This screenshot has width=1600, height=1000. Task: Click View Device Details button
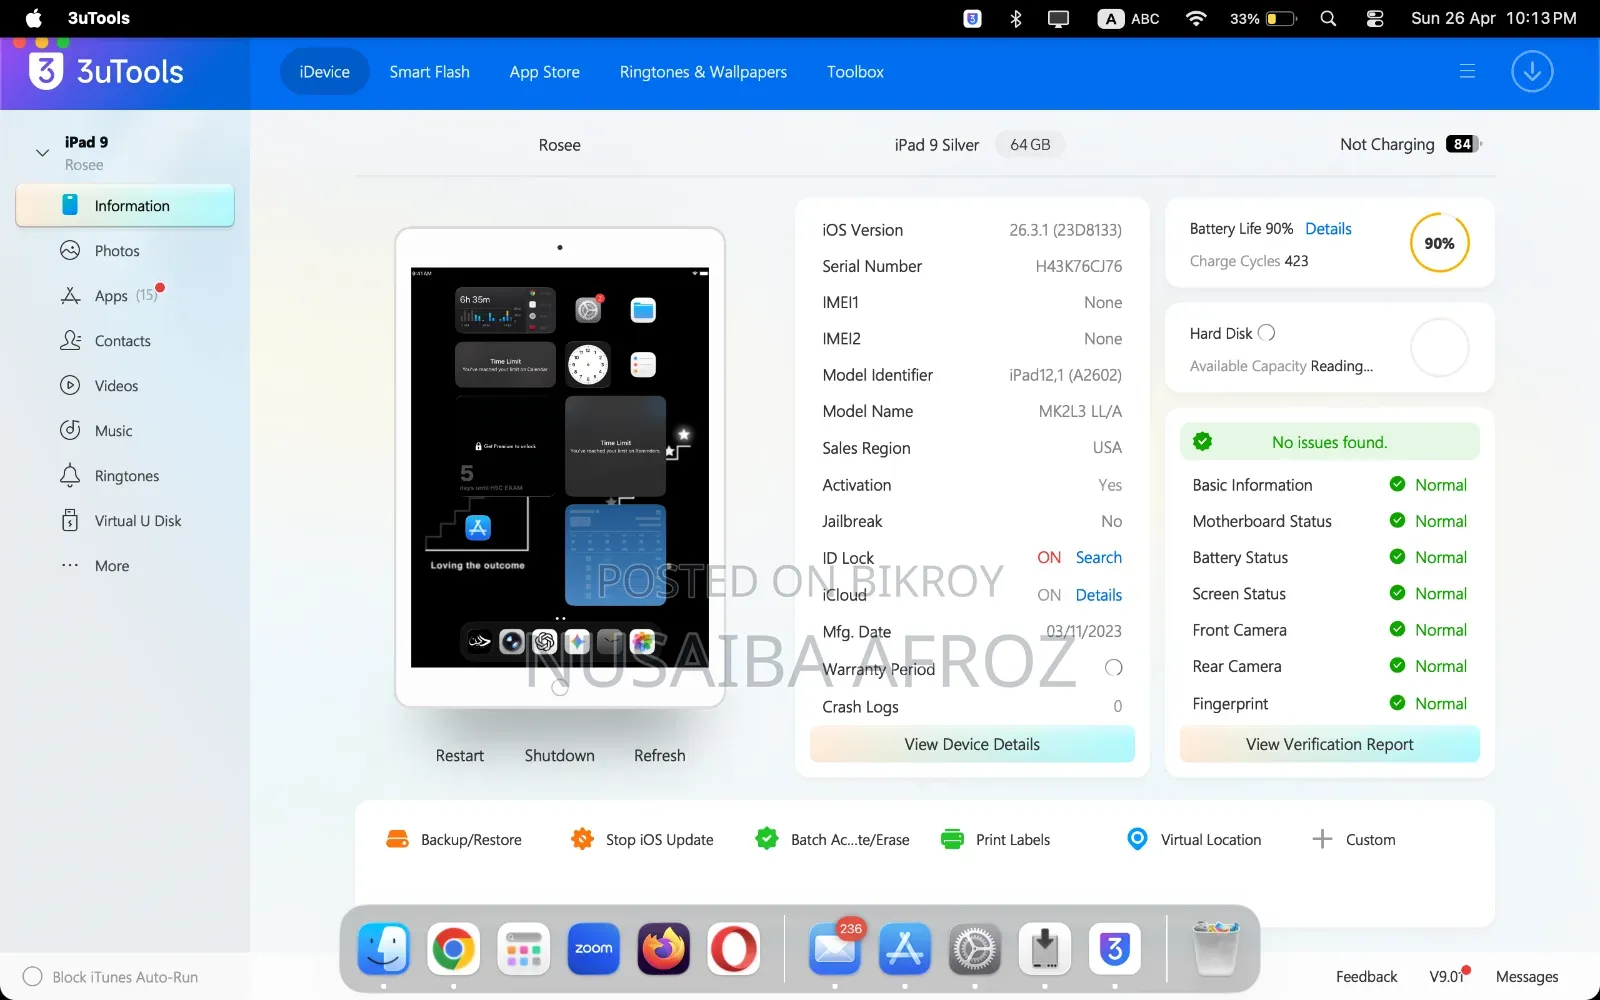tap(972, 744)
